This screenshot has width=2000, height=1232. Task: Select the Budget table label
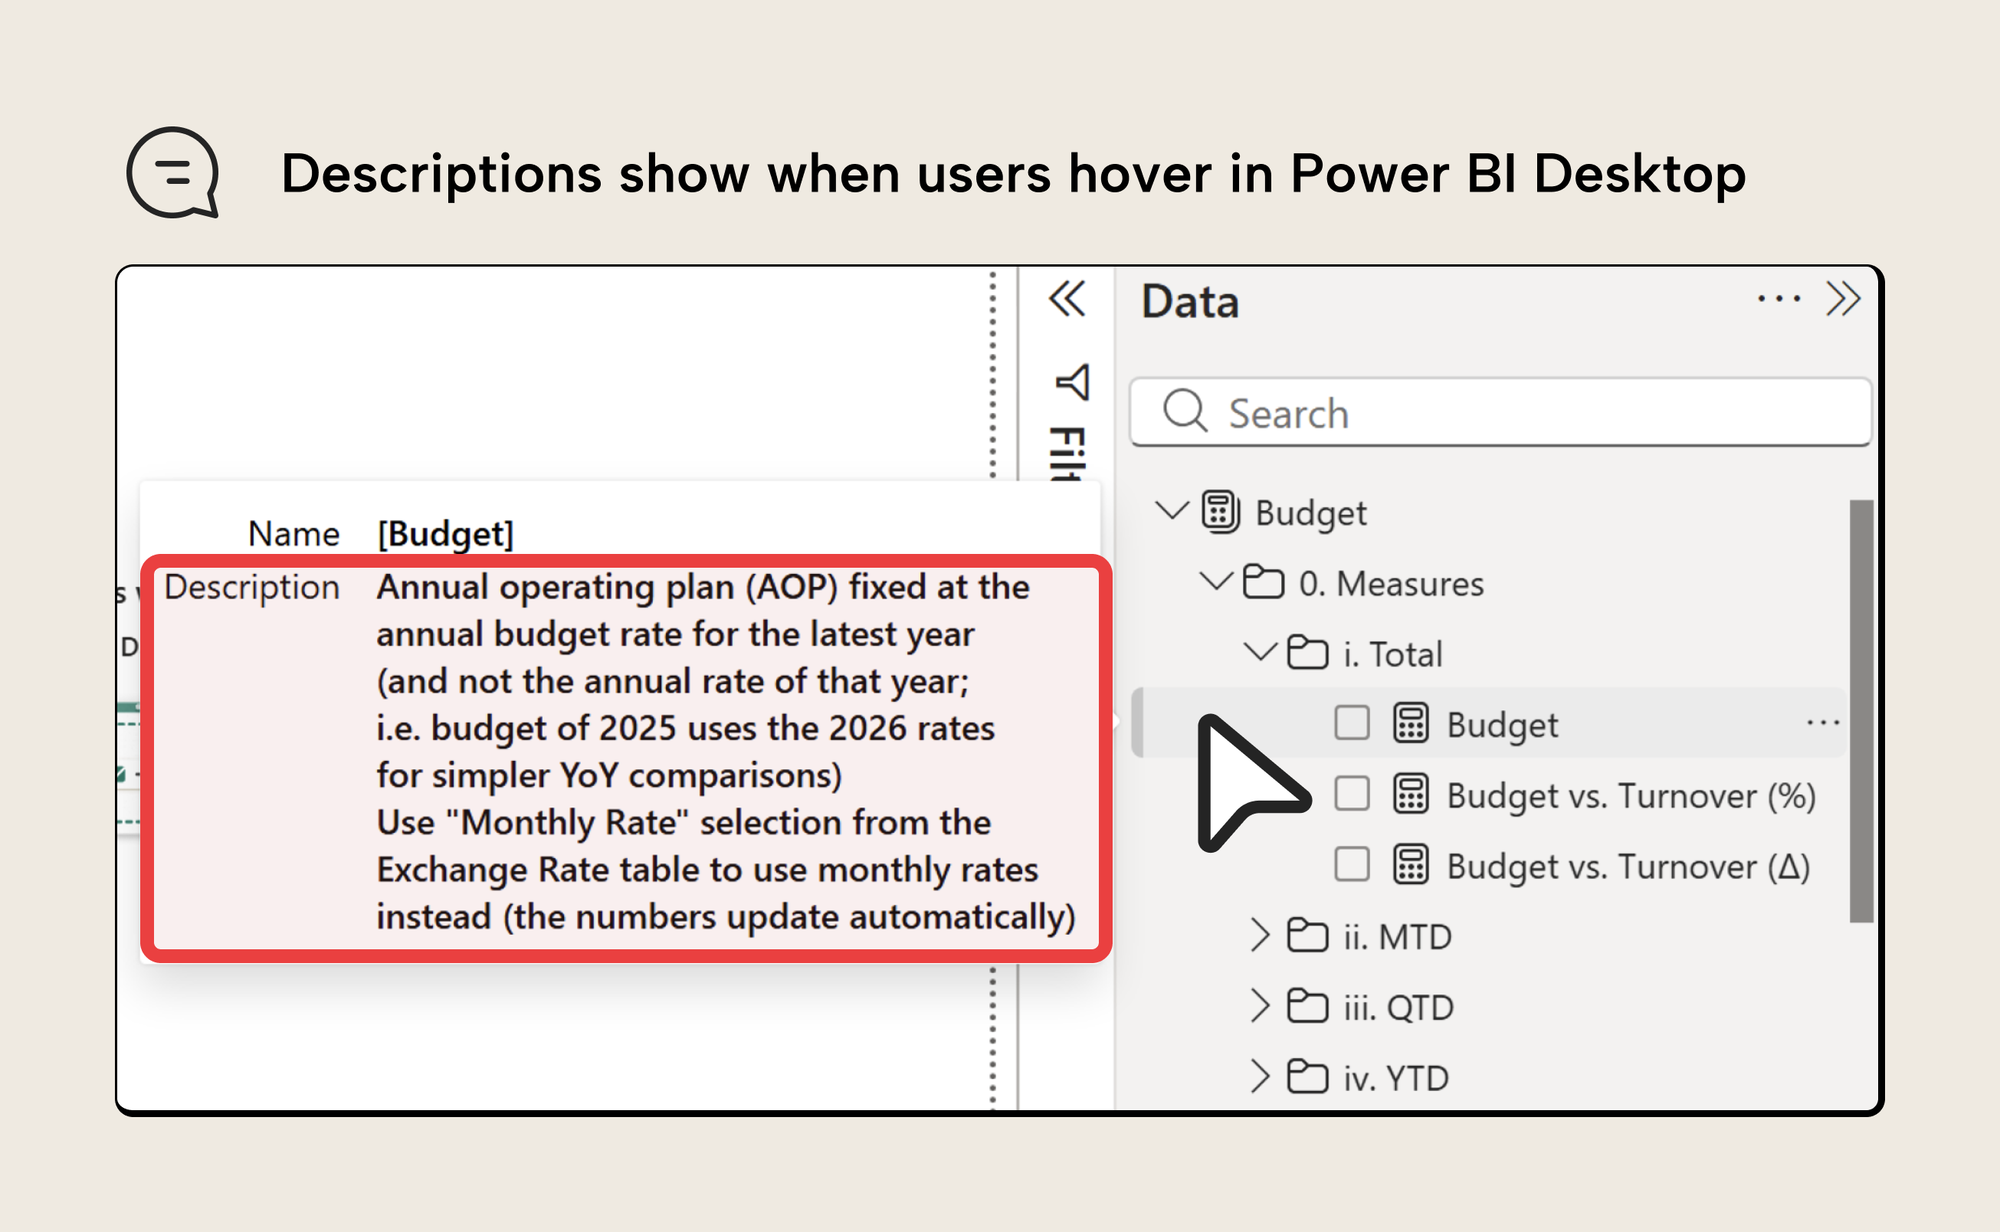pos(1310,513)
